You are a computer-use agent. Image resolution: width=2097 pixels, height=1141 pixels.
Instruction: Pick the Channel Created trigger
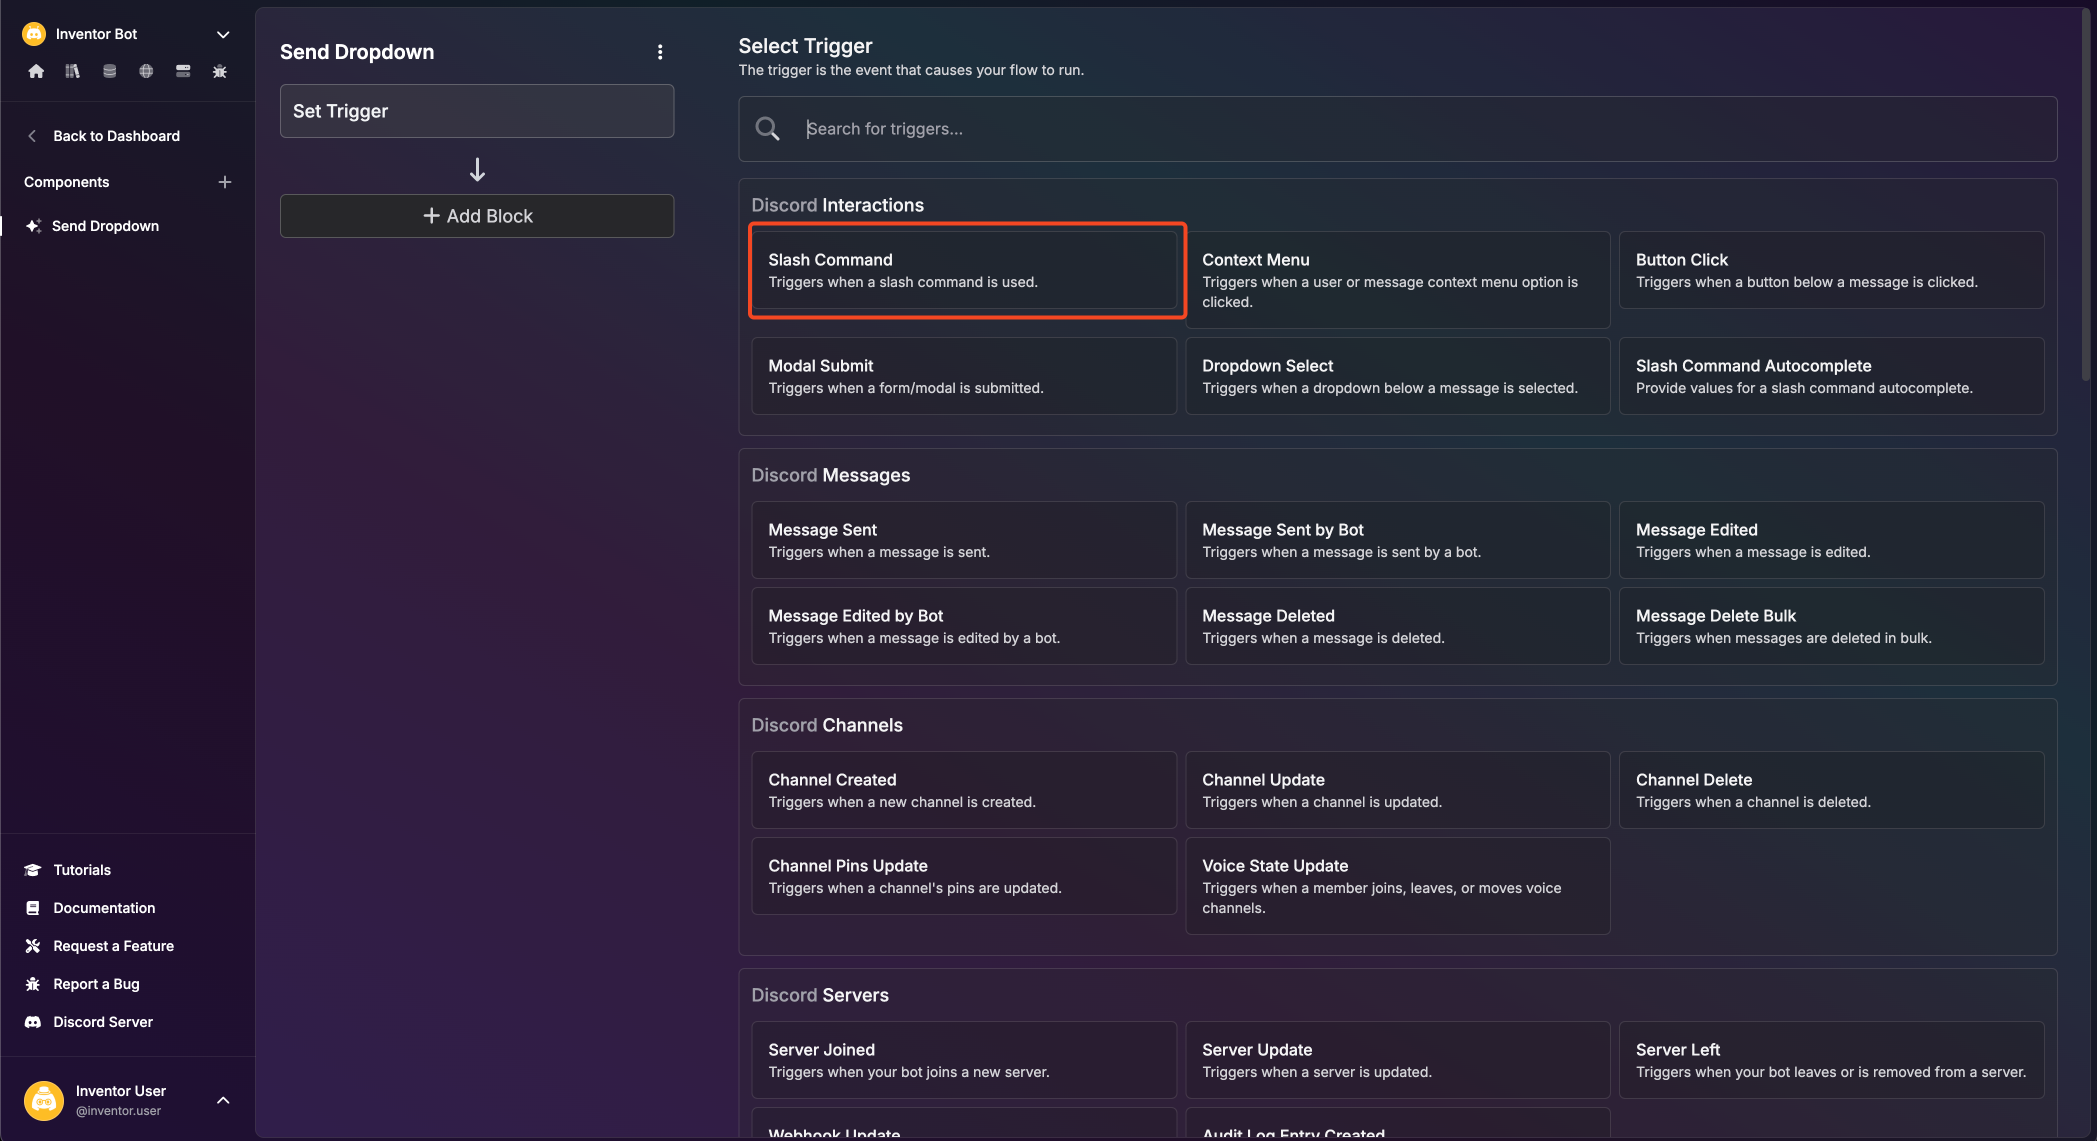tap(964, 790)
